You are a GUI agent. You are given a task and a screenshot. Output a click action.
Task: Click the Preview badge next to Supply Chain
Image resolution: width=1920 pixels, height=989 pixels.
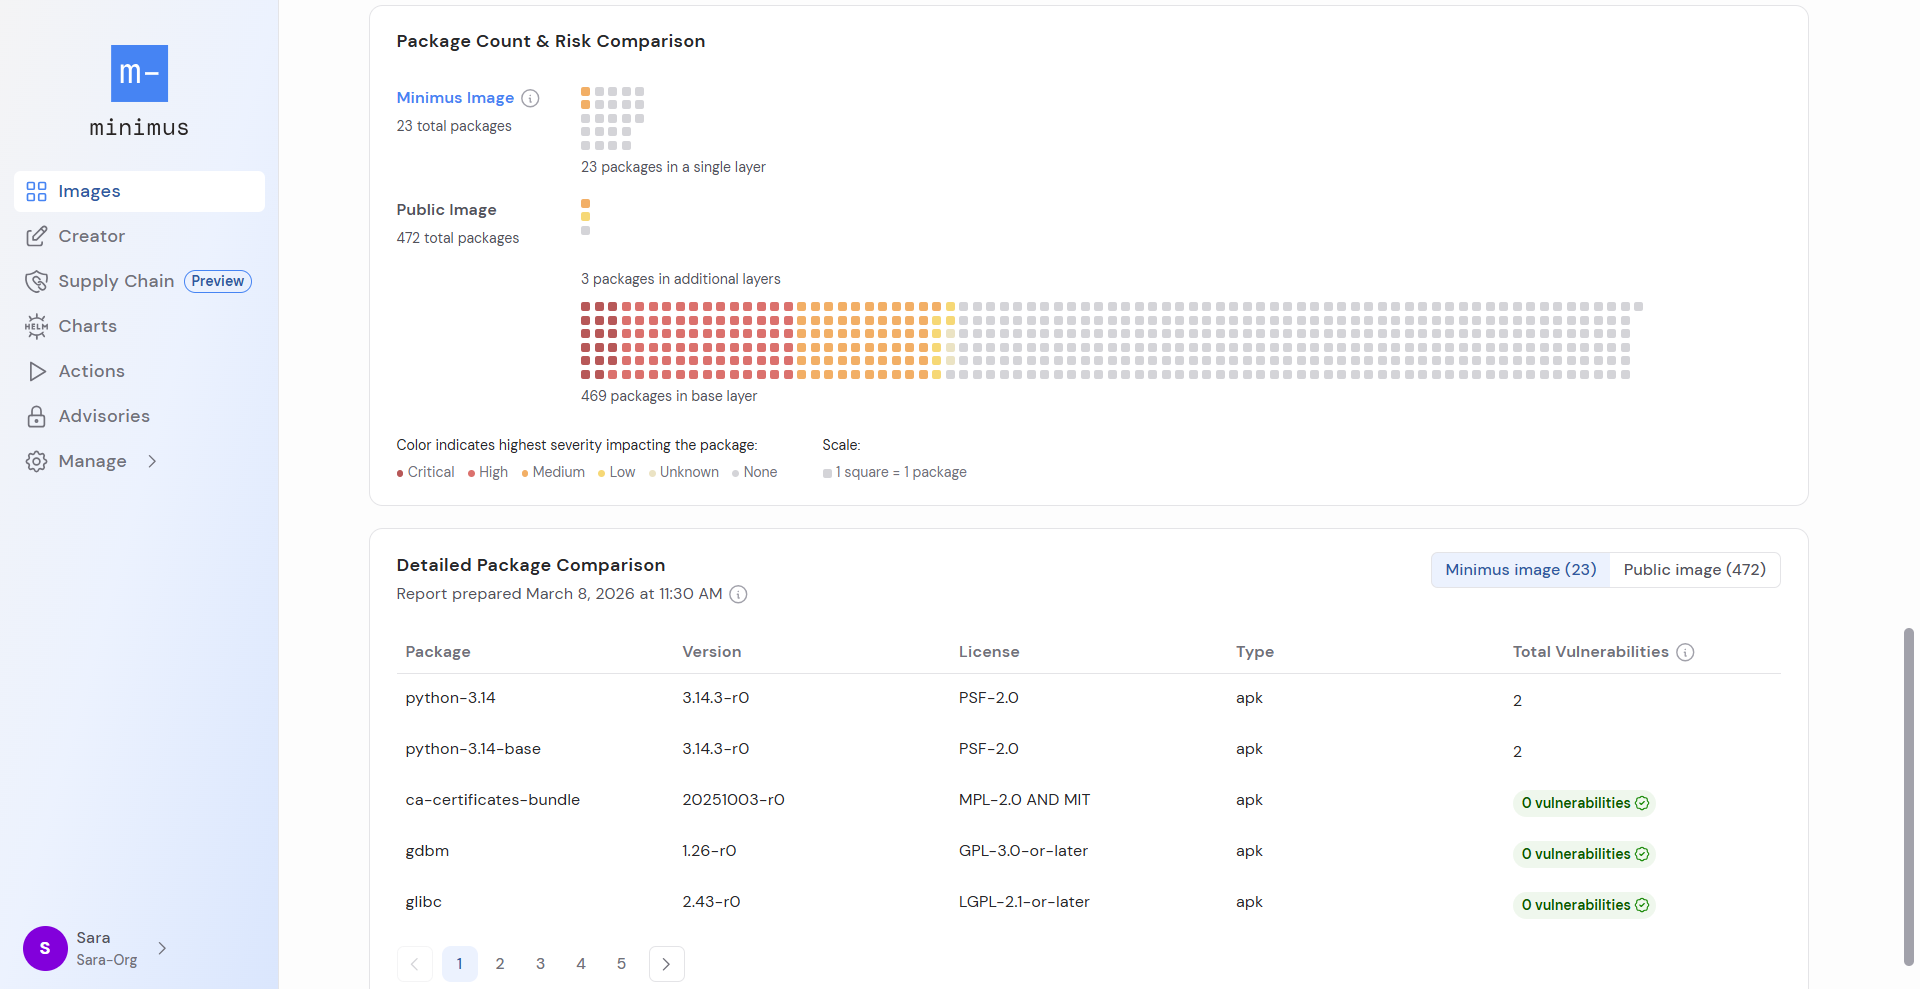pyautogui.click(x=218, y=281)
